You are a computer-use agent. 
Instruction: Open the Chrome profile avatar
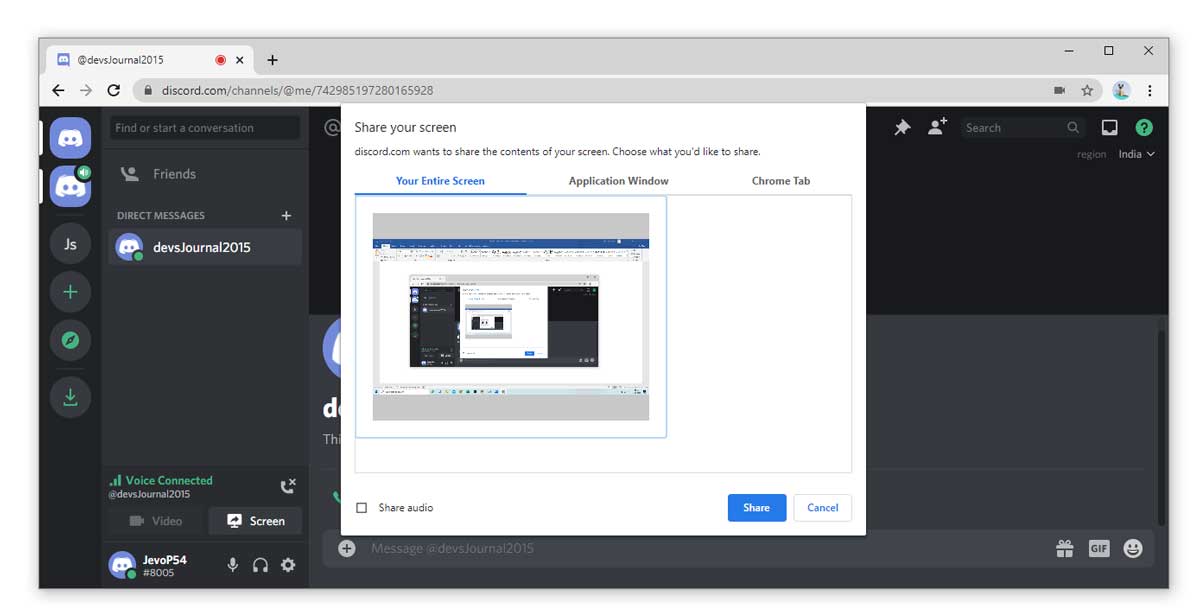pyautogui.click(x=1121, y=90)
